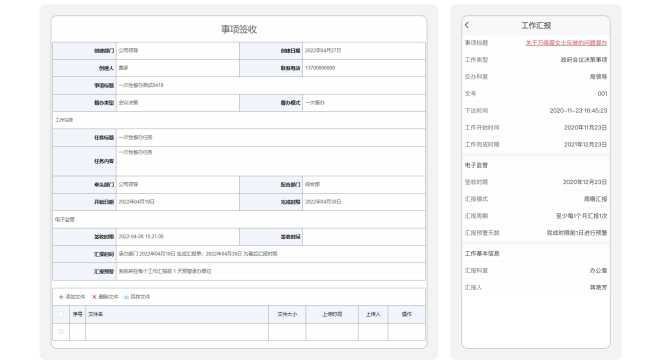The image size is (665, 360).
Task: Click the 任务内容 text area
Action: 271,161
